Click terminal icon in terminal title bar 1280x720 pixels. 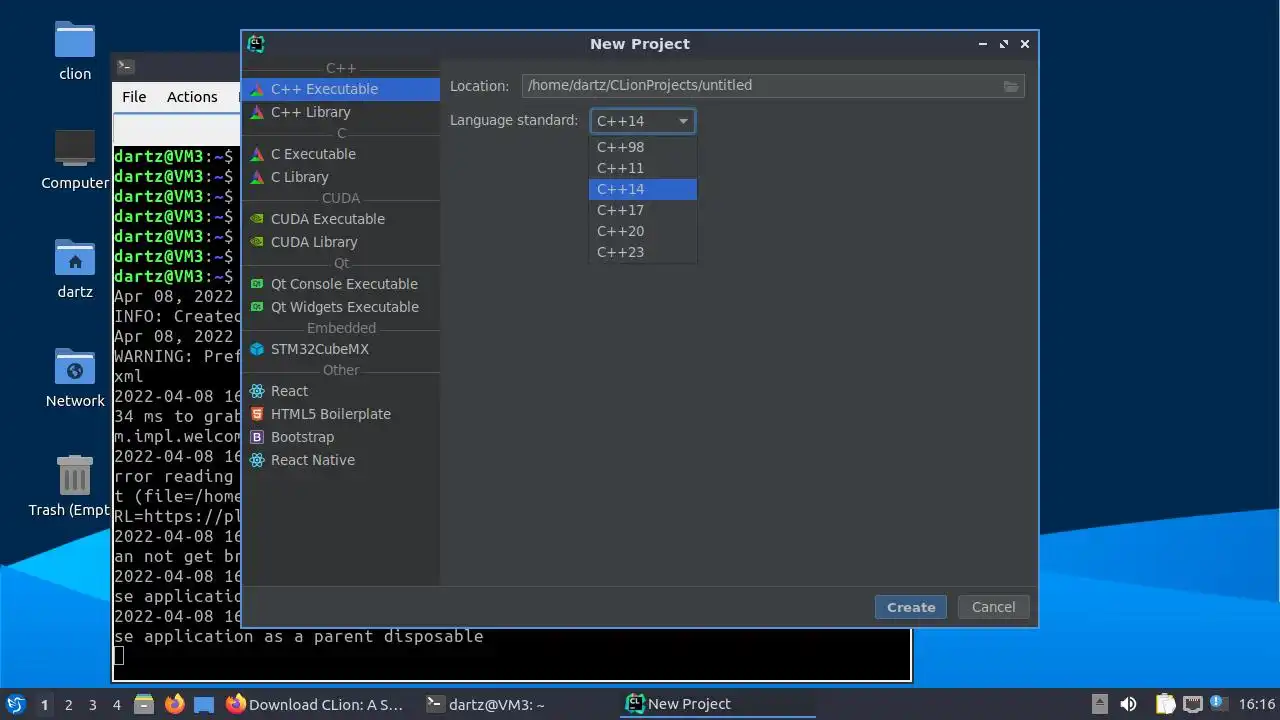[125, 67]
